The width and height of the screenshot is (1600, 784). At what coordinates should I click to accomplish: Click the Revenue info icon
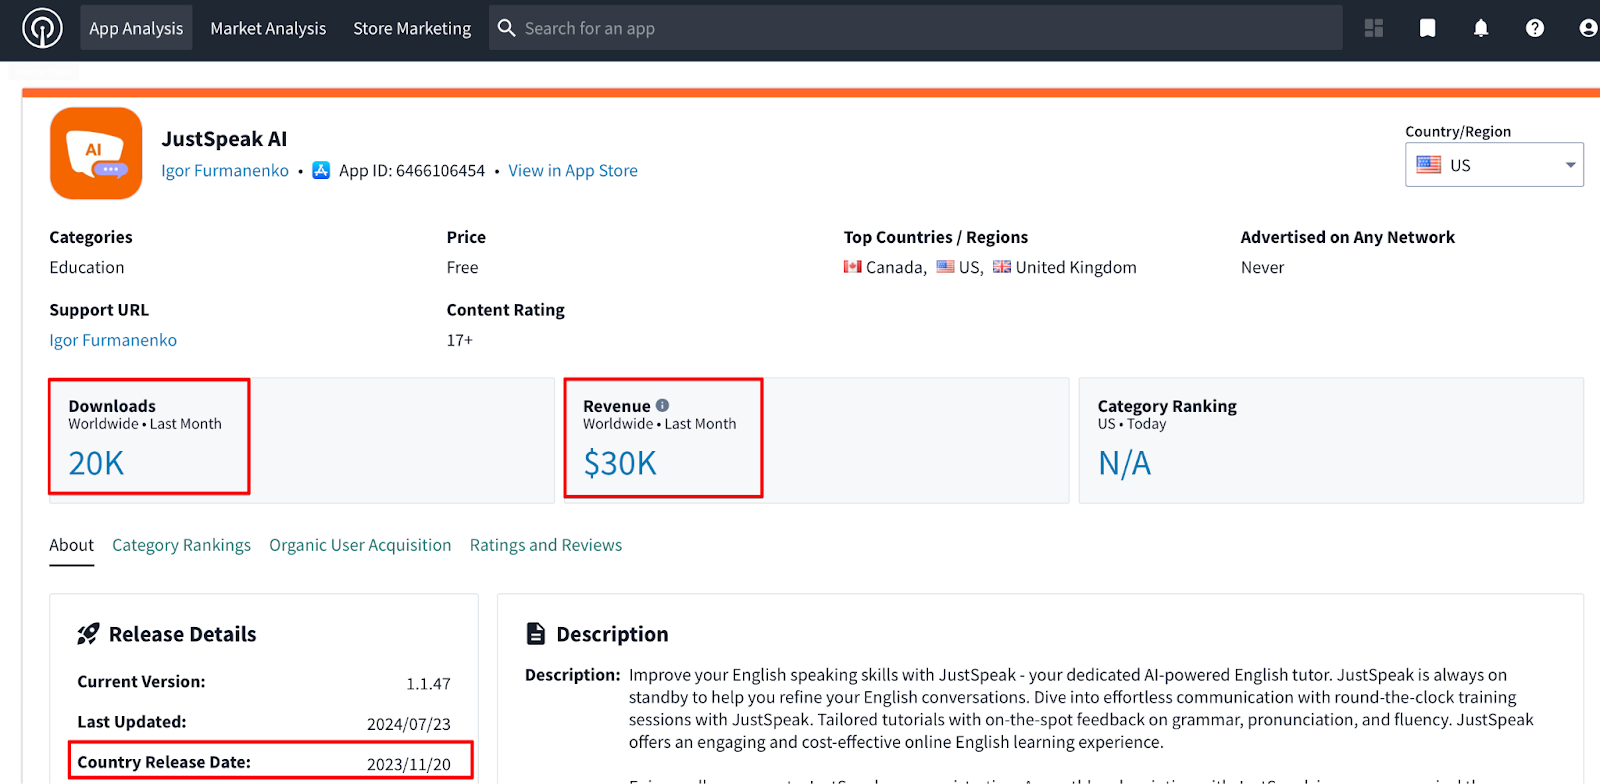pyautogui.click(x=662, y=405)
